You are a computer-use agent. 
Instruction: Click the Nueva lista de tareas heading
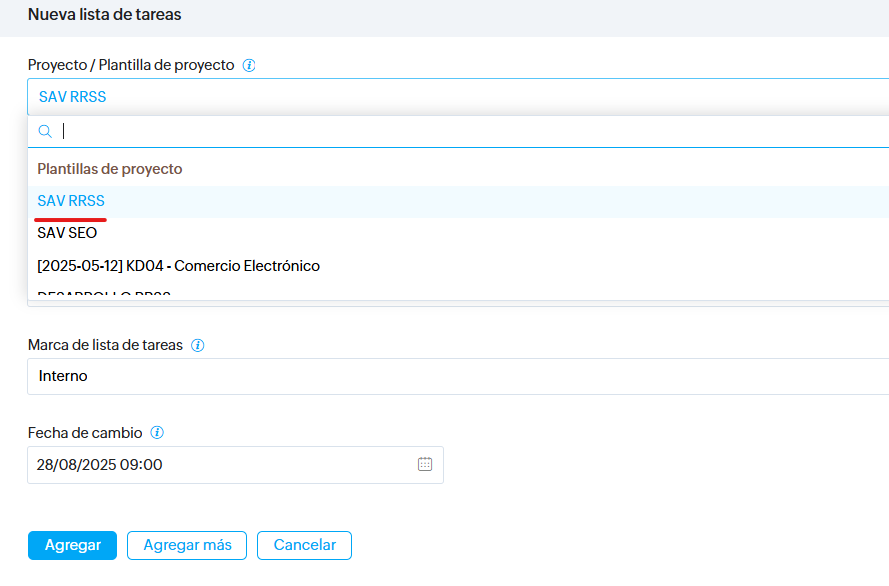(104, 15)
